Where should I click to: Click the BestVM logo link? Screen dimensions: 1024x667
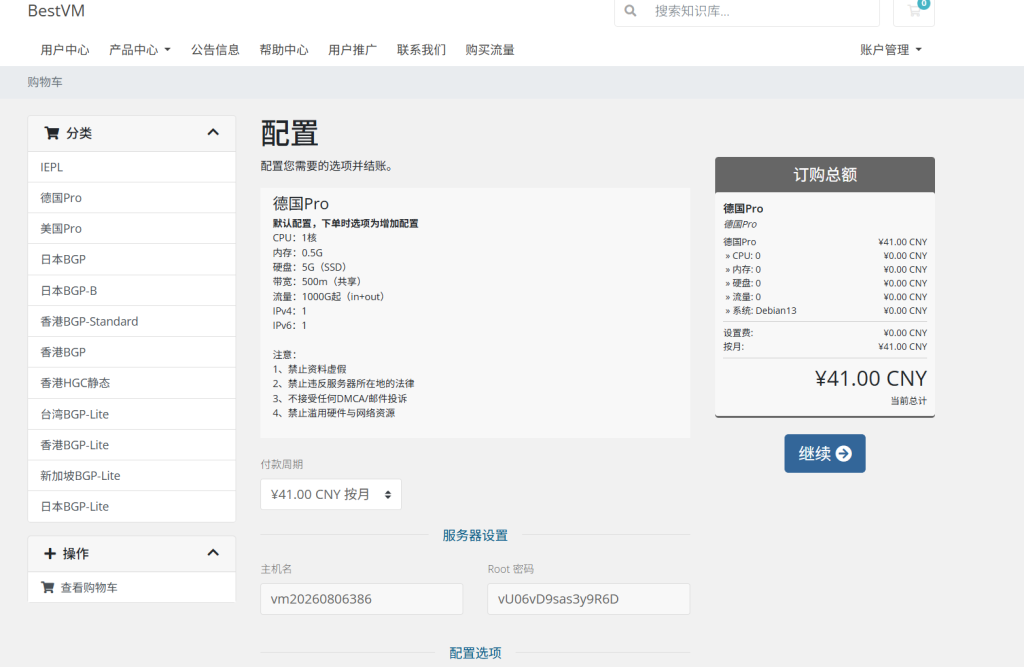pos(56,10)
